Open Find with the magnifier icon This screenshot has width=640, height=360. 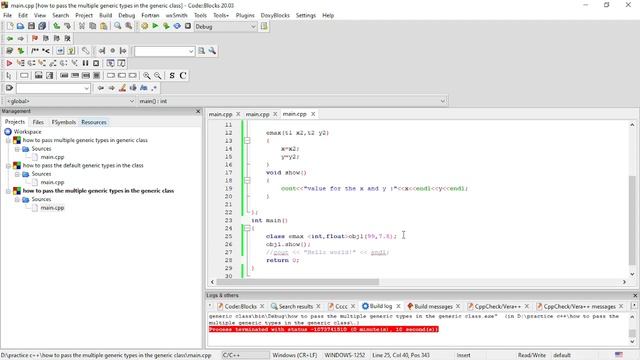tap(118, 26)
